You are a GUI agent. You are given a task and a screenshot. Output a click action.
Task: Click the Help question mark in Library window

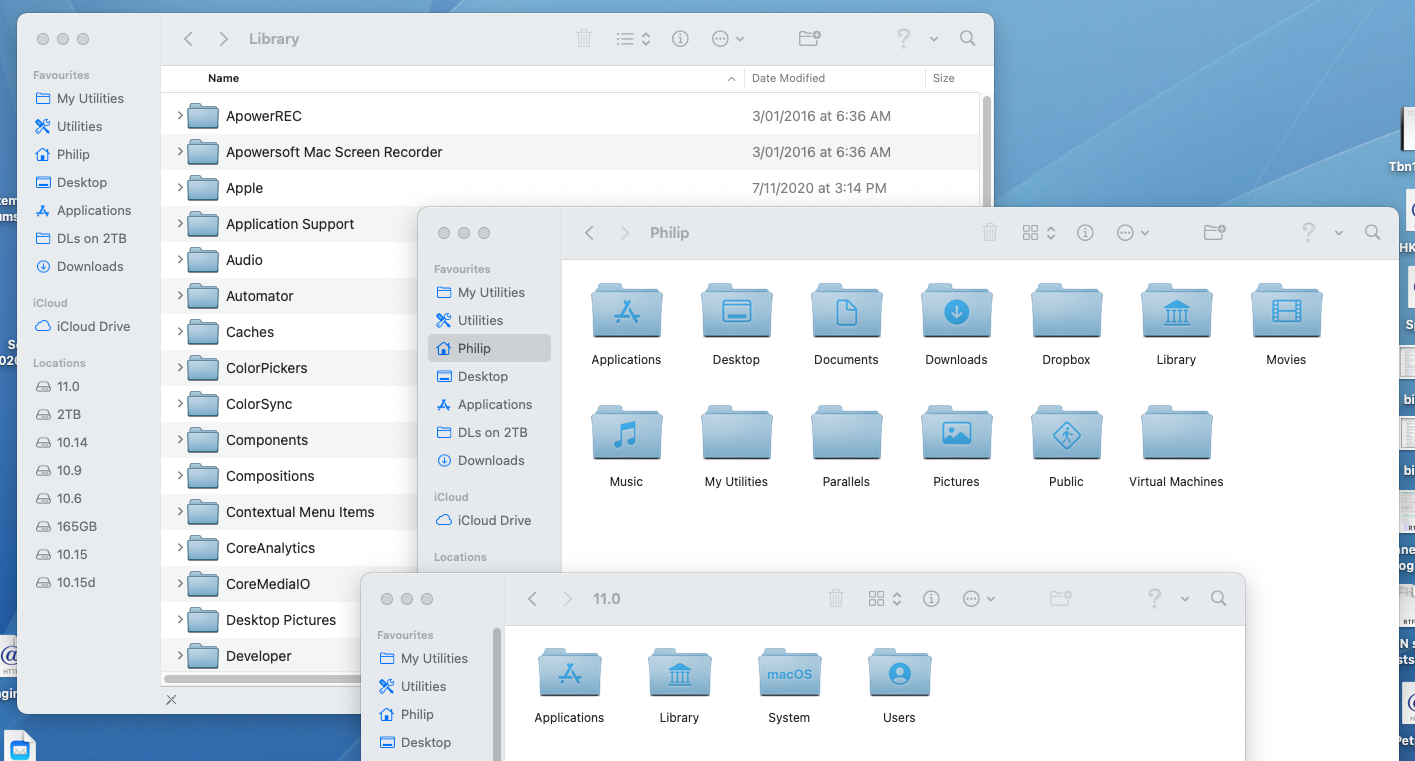903,39
